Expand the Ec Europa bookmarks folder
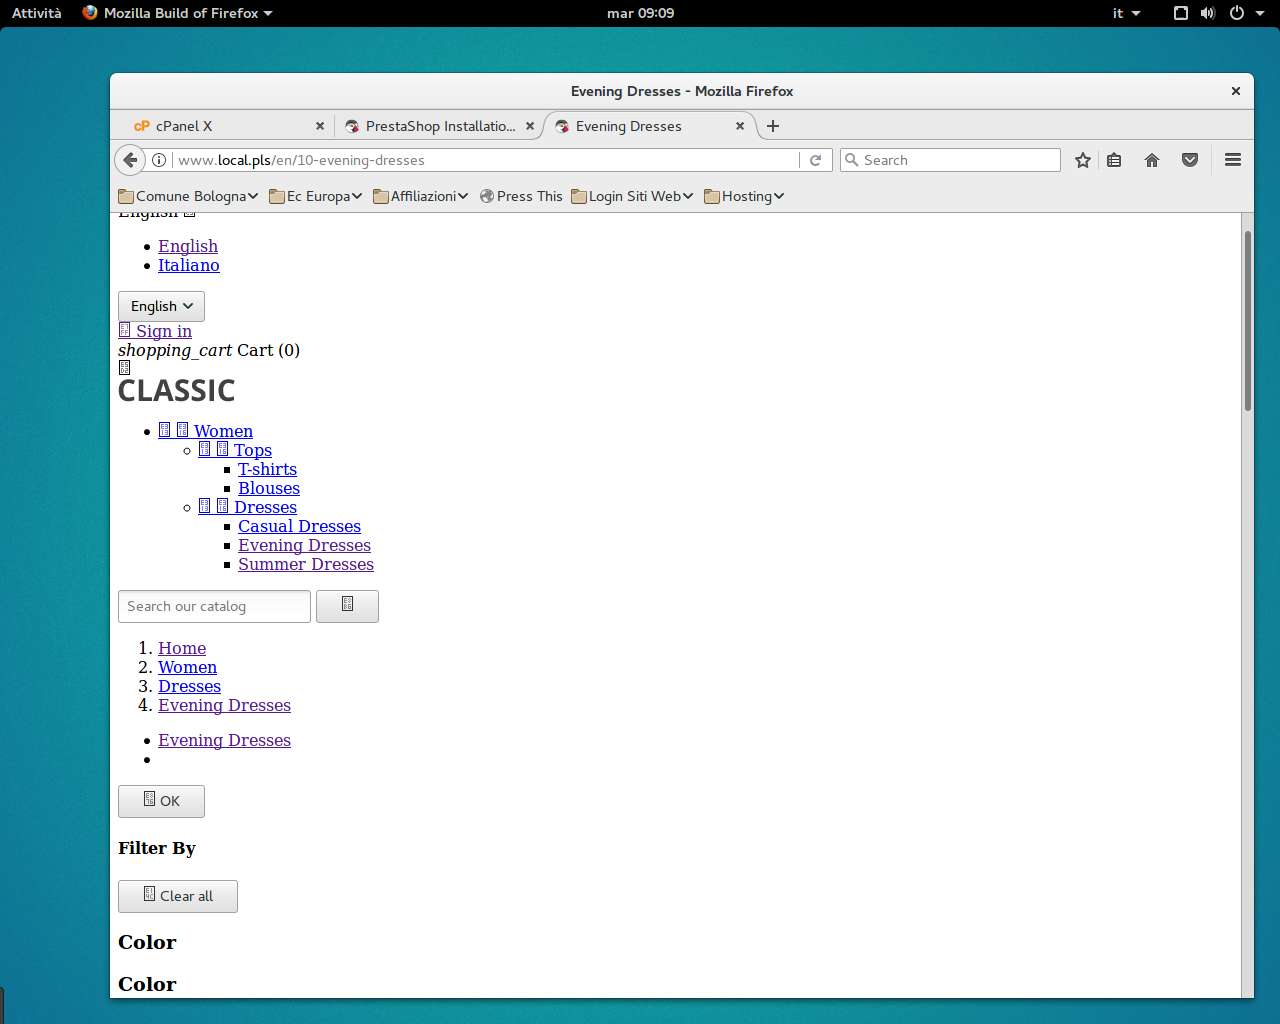 [315, 196]
